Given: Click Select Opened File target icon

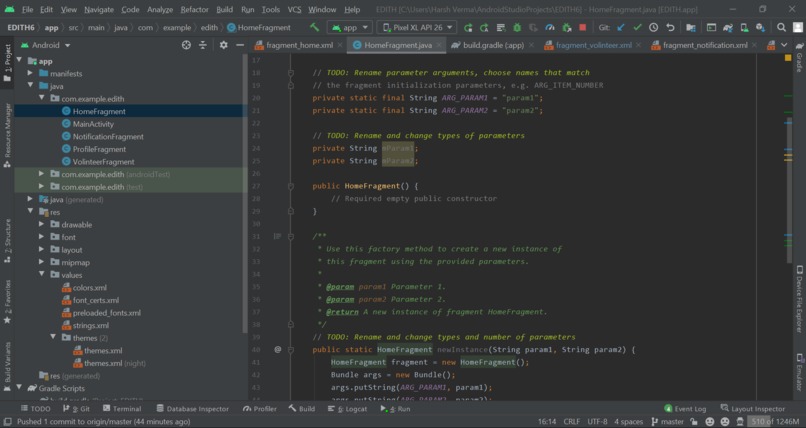Looking at the screenshot, I should (x=187, y=45).
